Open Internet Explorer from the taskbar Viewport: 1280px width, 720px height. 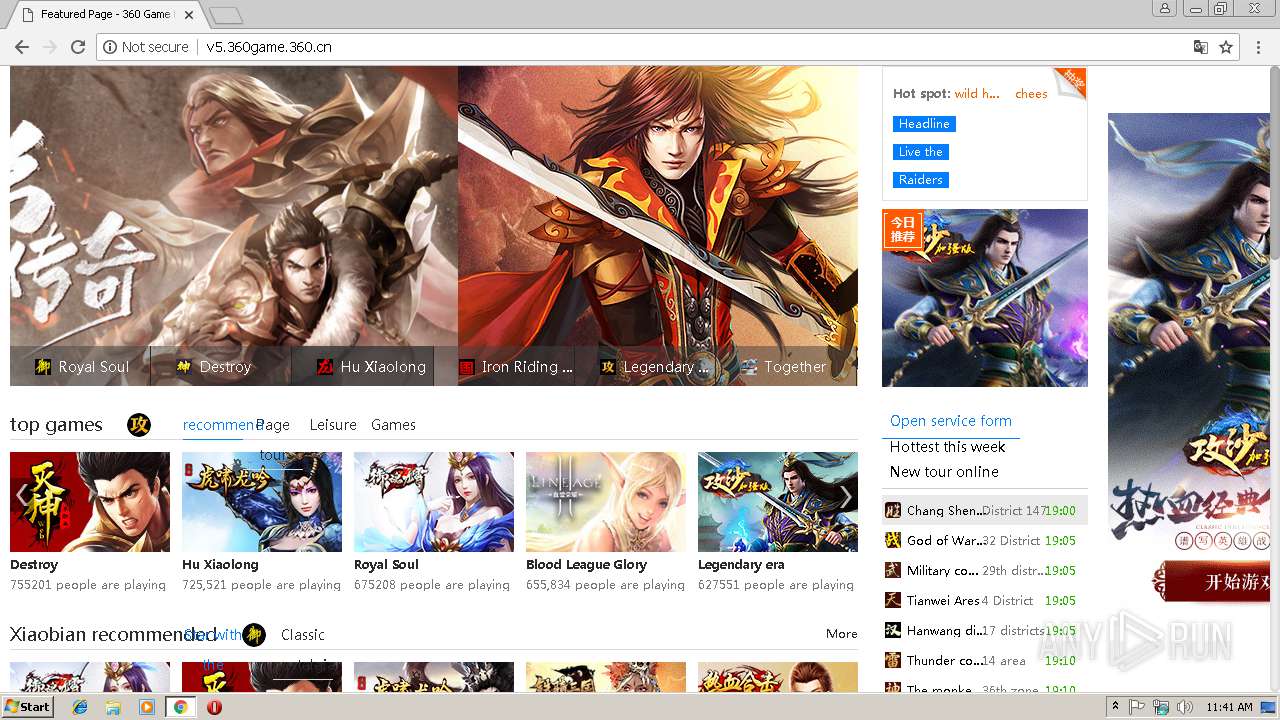pos(80,707)
